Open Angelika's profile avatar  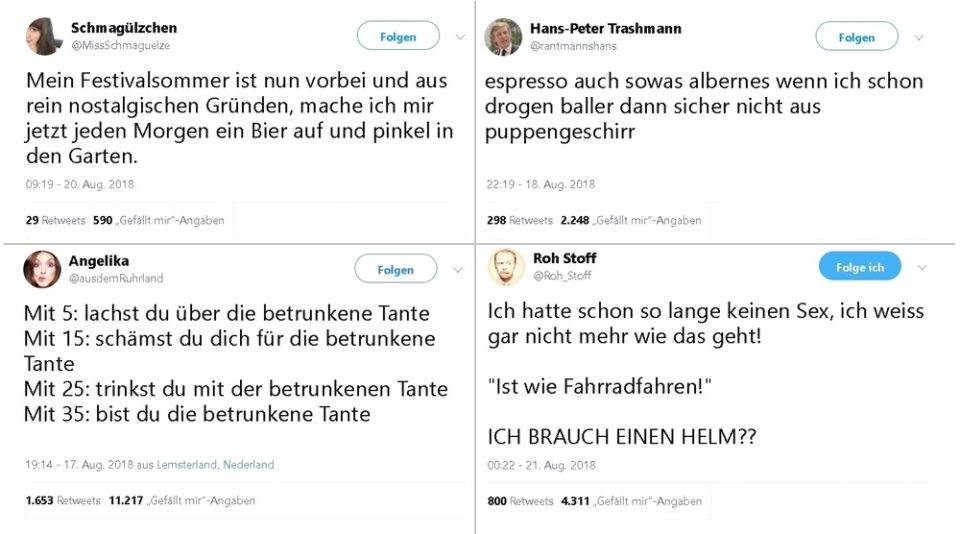pyautogui.click(x=42, y=269)
